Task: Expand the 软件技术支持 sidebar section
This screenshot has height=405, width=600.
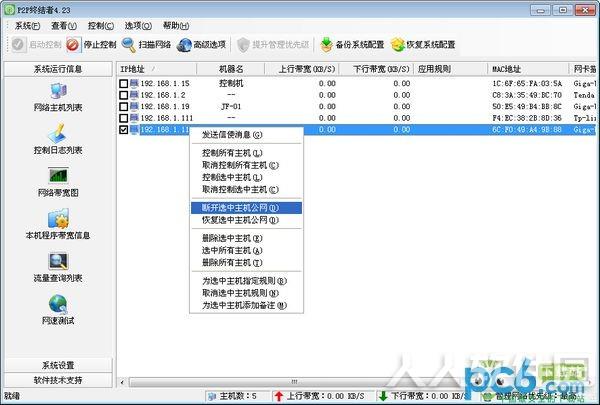Action: coord(58,380)
